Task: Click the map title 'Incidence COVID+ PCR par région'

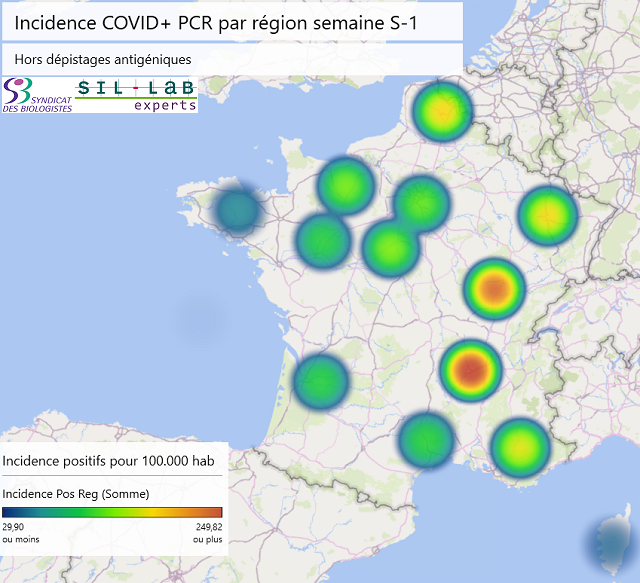Action: click(216, 23)
